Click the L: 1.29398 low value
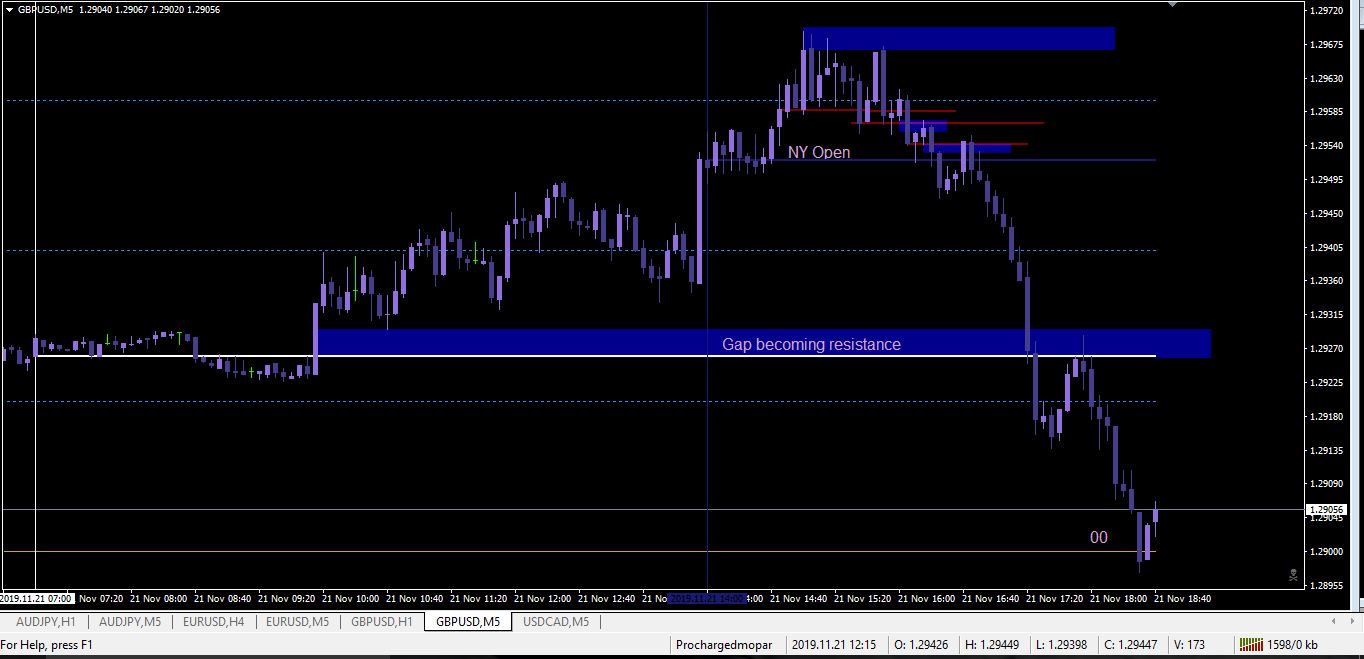The image size is (1364, 659). point(1061,645)
